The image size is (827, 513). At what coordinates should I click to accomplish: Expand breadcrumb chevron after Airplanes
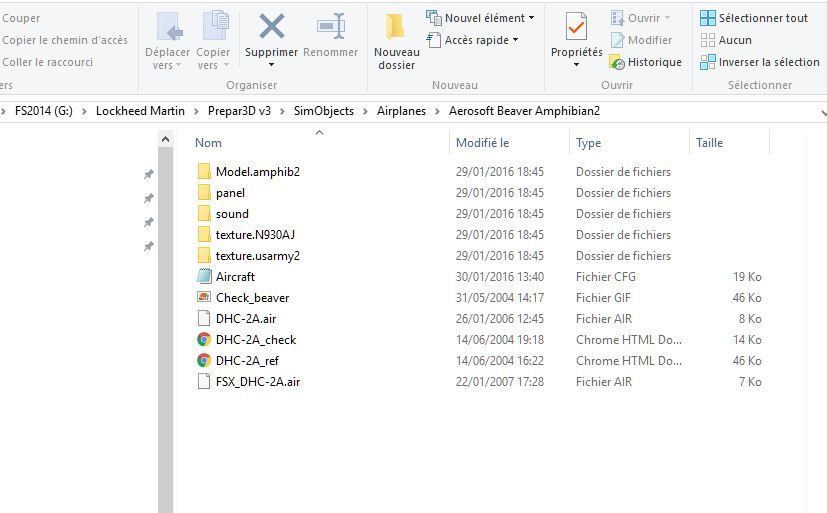coord(437,111)
